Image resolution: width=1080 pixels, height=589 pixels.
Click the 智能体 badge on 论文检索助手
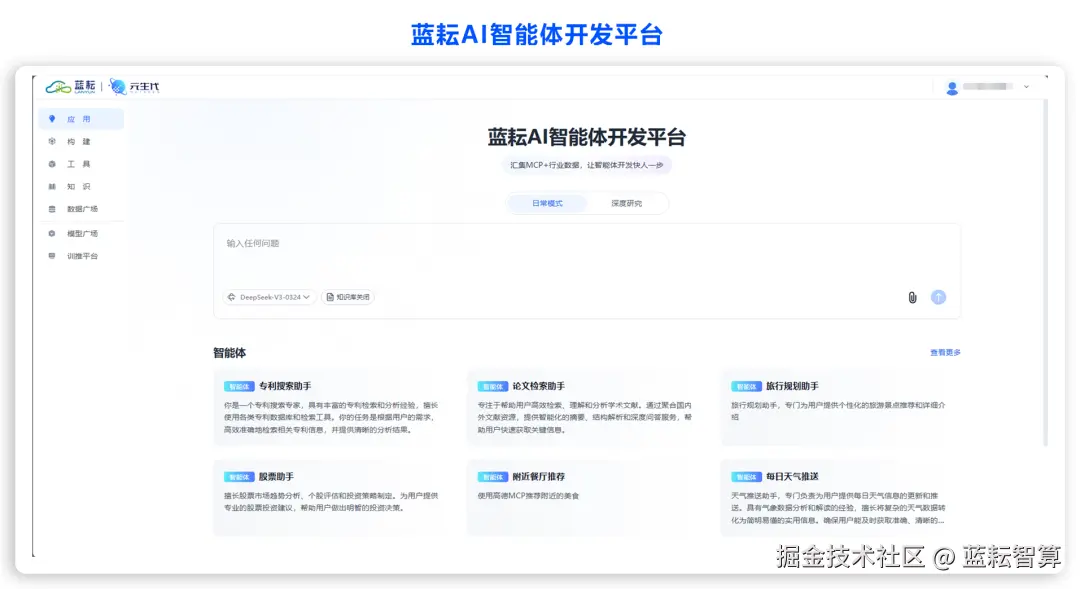(492, 386)
